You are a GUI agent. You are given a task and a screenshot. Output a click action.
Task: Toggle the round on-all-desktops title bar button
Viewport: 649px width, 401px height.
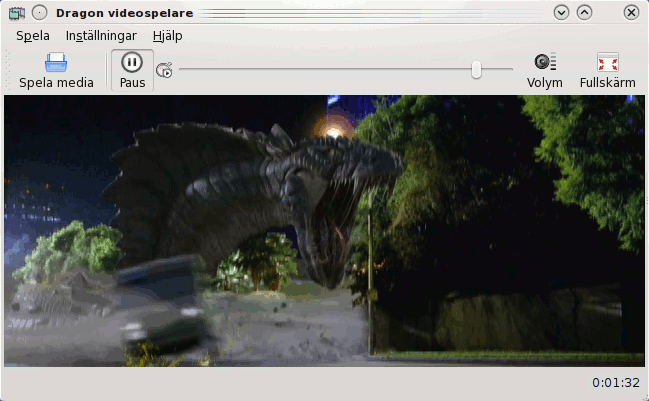[38, 13]
